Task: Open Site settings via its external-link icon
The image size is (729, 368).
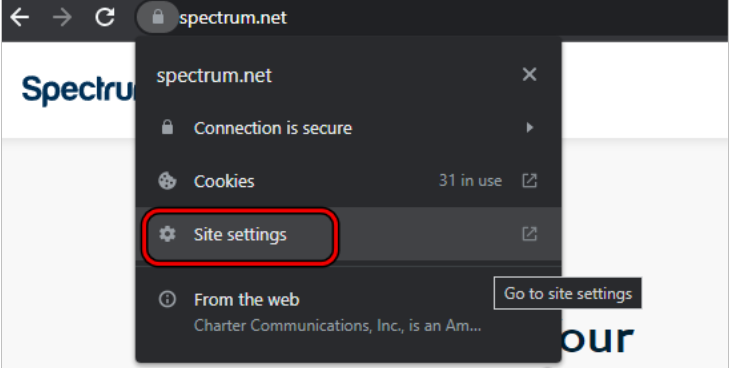Action: 530,234
